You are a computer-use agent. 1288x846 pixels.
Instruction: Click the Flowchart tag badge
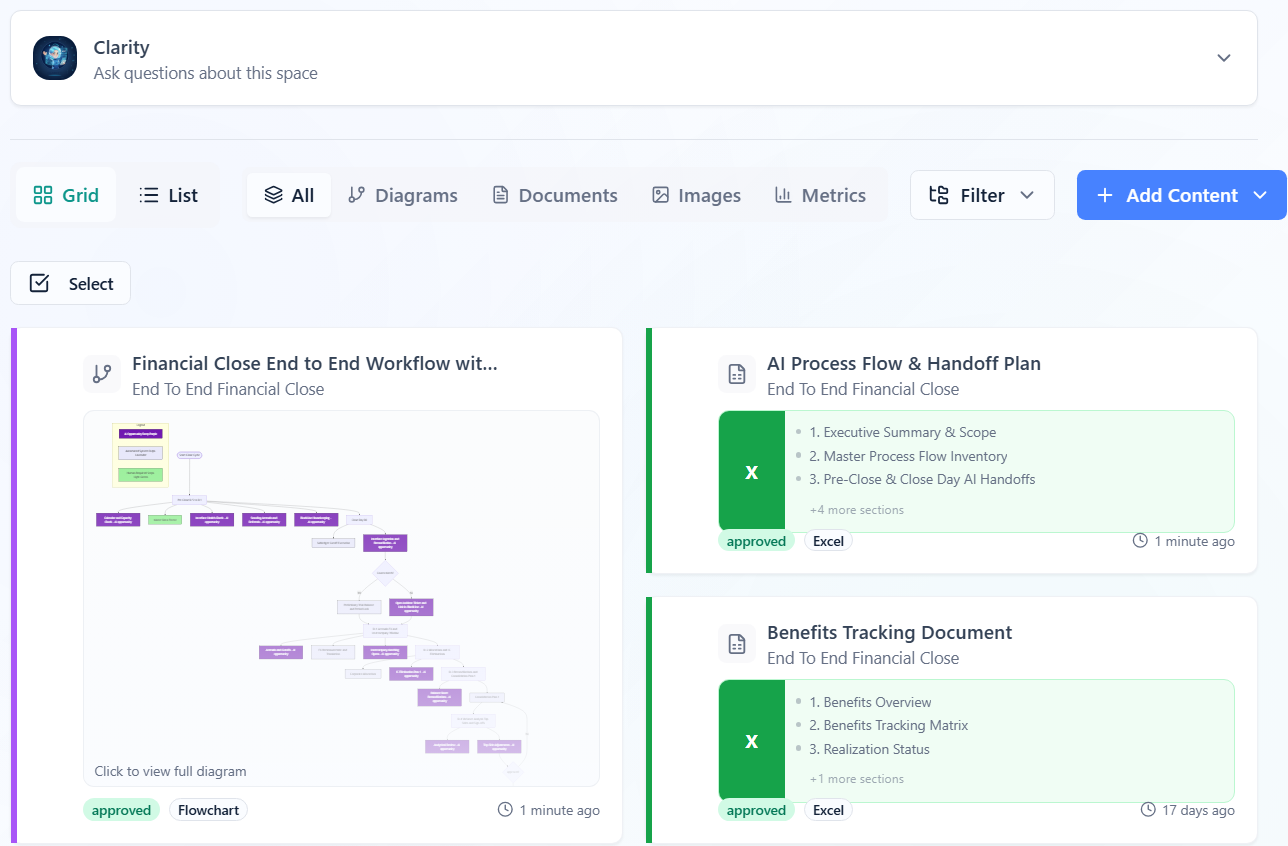pyautogui.click(x=208, y=810)
